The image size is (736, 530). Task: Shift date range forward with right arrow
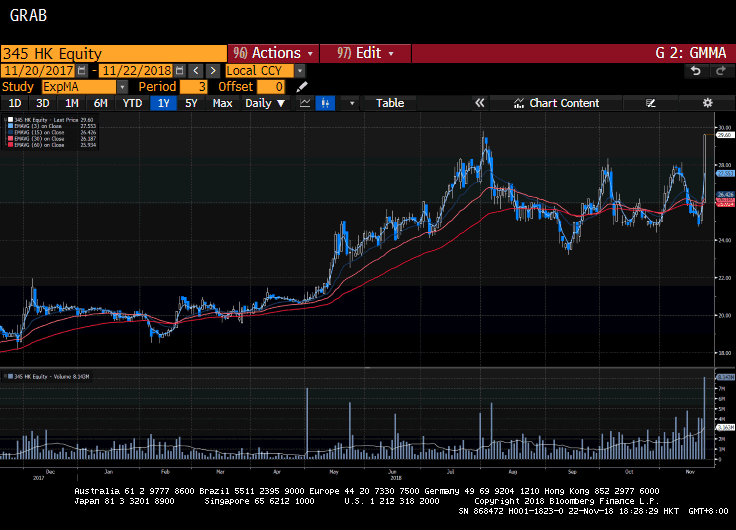coord(213,71)
